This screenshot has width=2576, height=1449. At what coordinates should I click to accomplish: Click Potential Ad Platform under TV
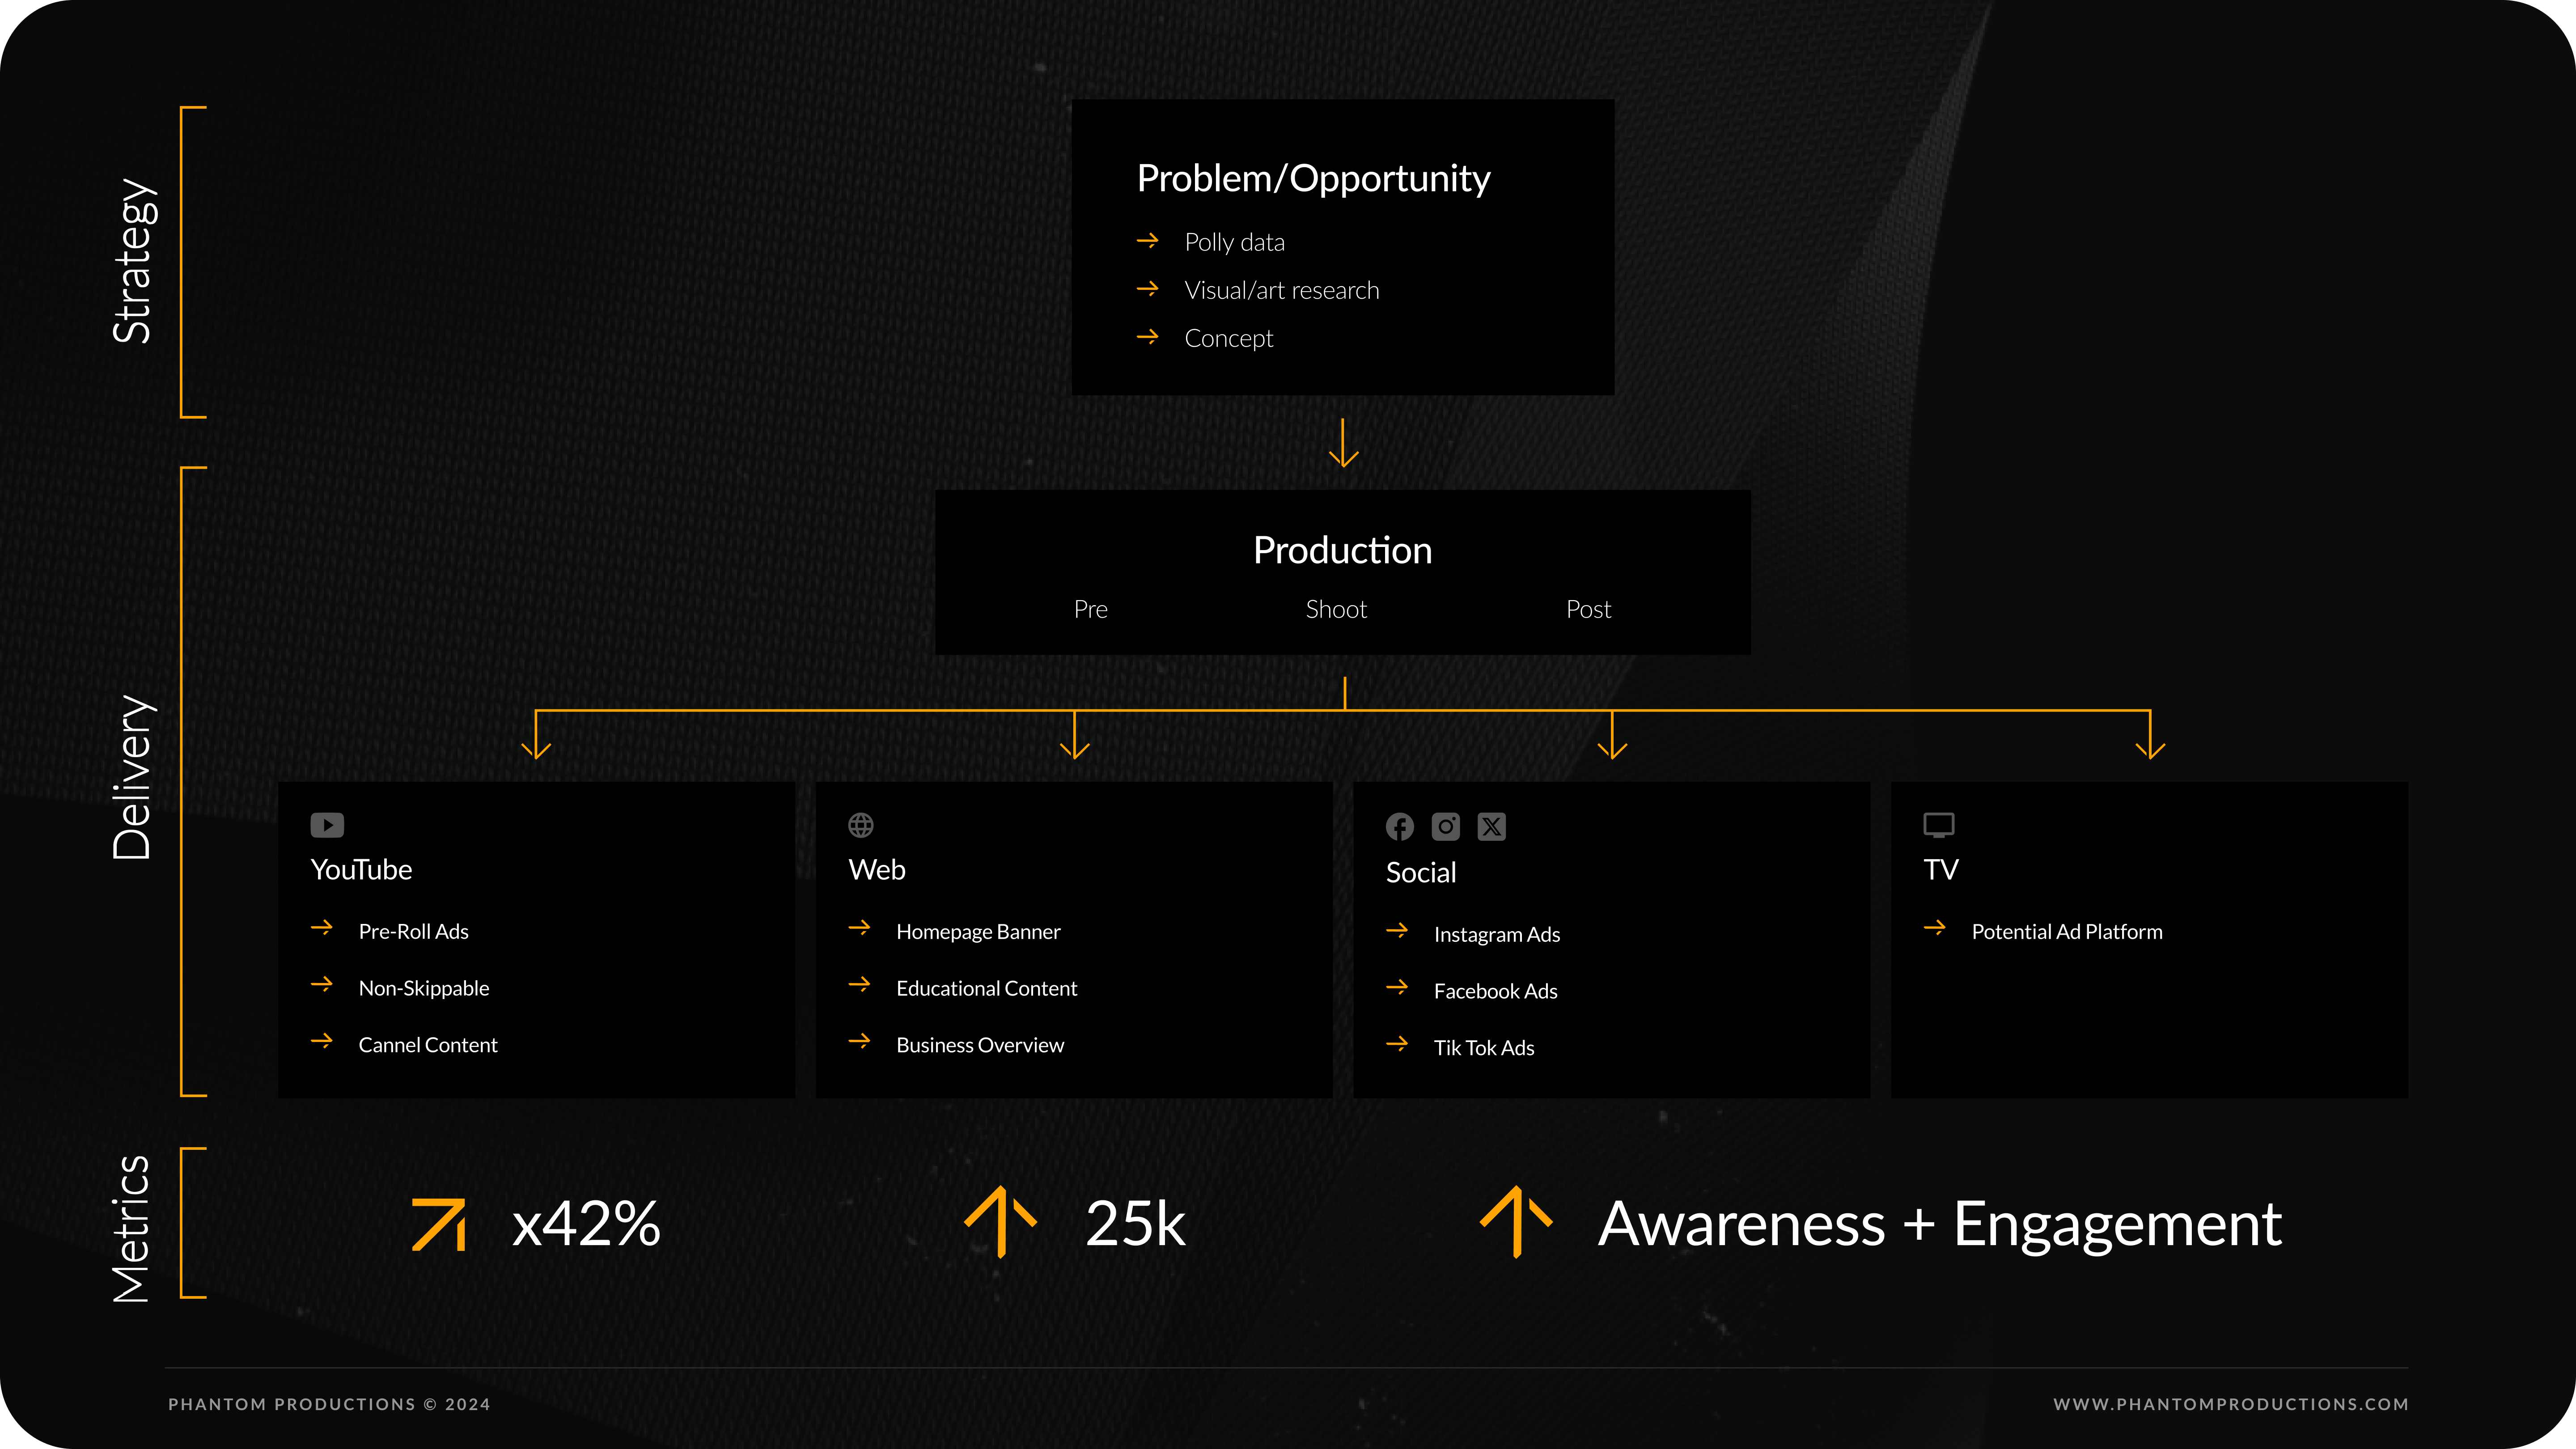point(2066,931)
